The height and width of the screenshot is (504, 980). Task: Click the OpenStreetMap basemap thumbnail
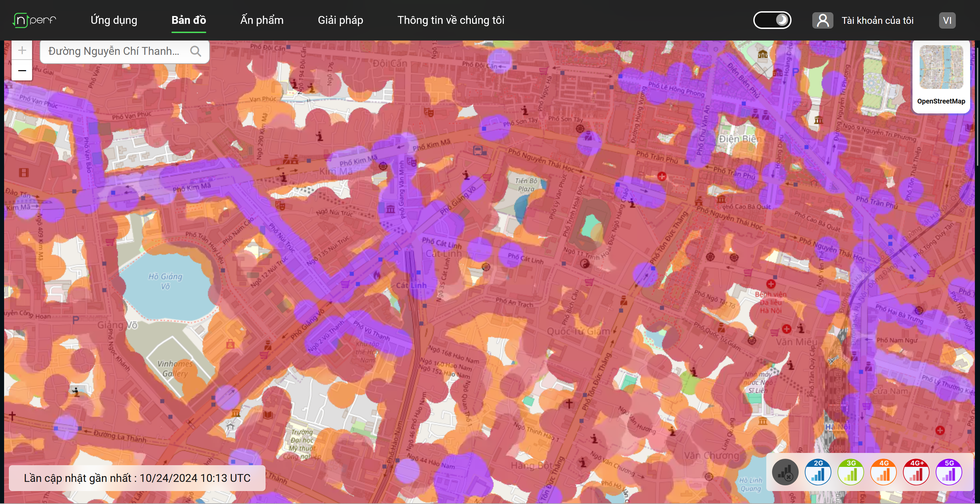pyautogui.click(x=941, y=74)
